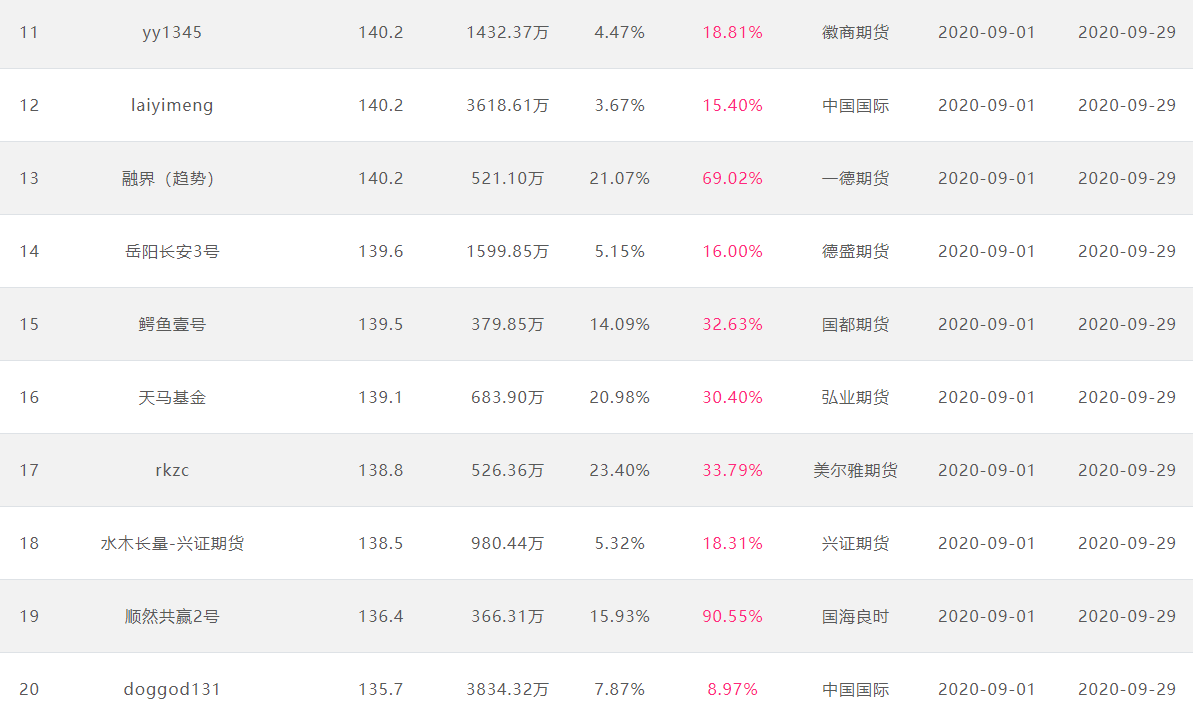Select the rkzc account name
The image size is (1193, 720).
(172, 471)
